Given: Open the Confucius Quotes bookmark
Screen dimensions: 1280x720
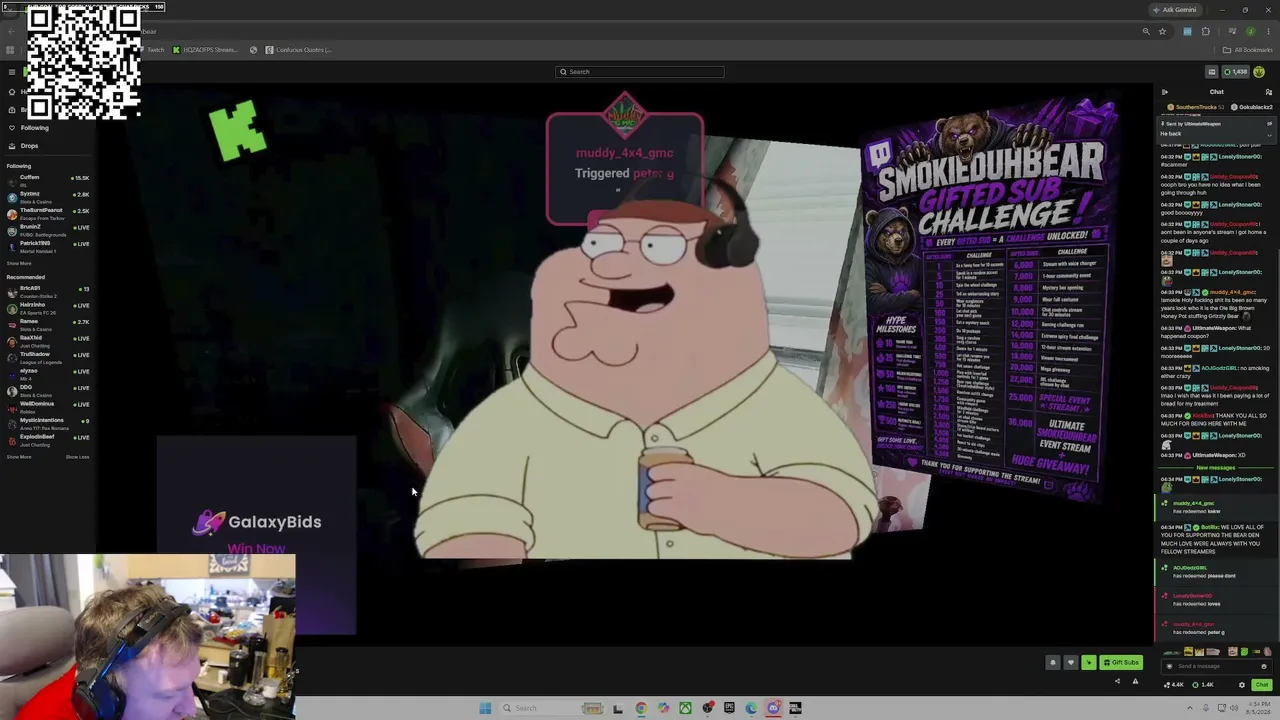Looking at the screenshot, I should [x=298, y=50].
